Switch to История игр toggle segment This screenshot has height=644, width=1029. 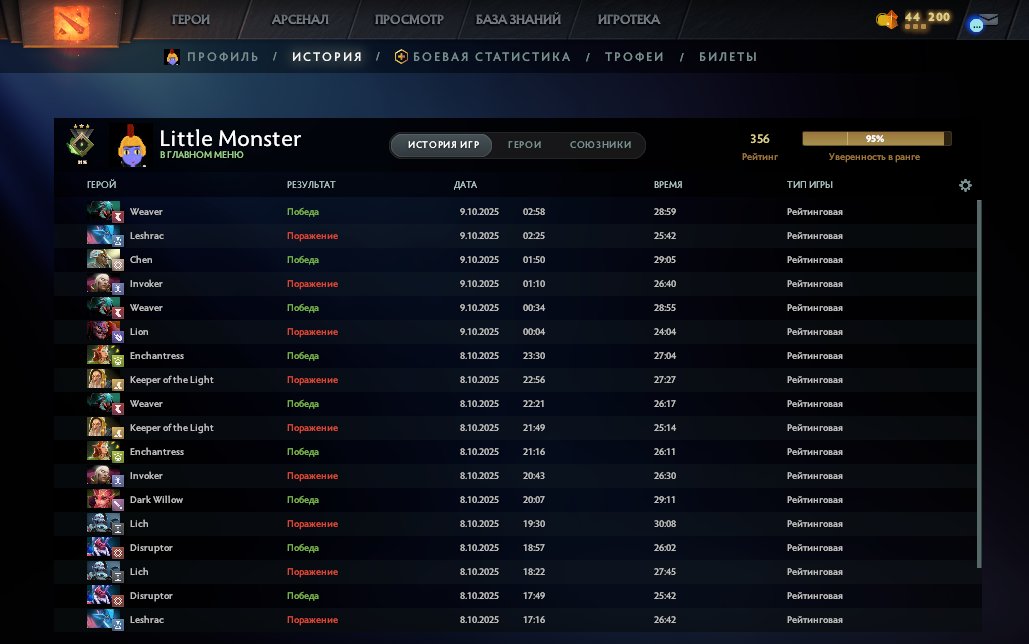(x=443, y=145)
